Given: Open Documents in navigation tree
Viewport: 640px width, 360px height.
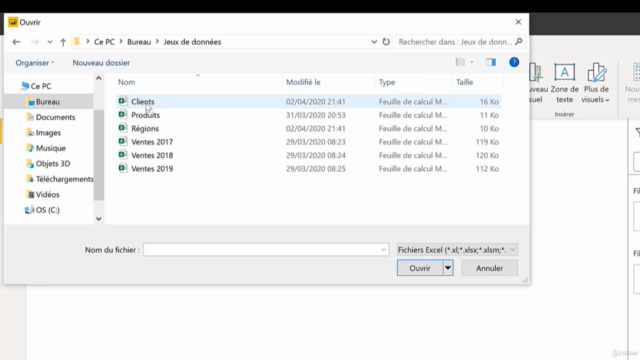Looking at the screenshot, I should [56, 117].
